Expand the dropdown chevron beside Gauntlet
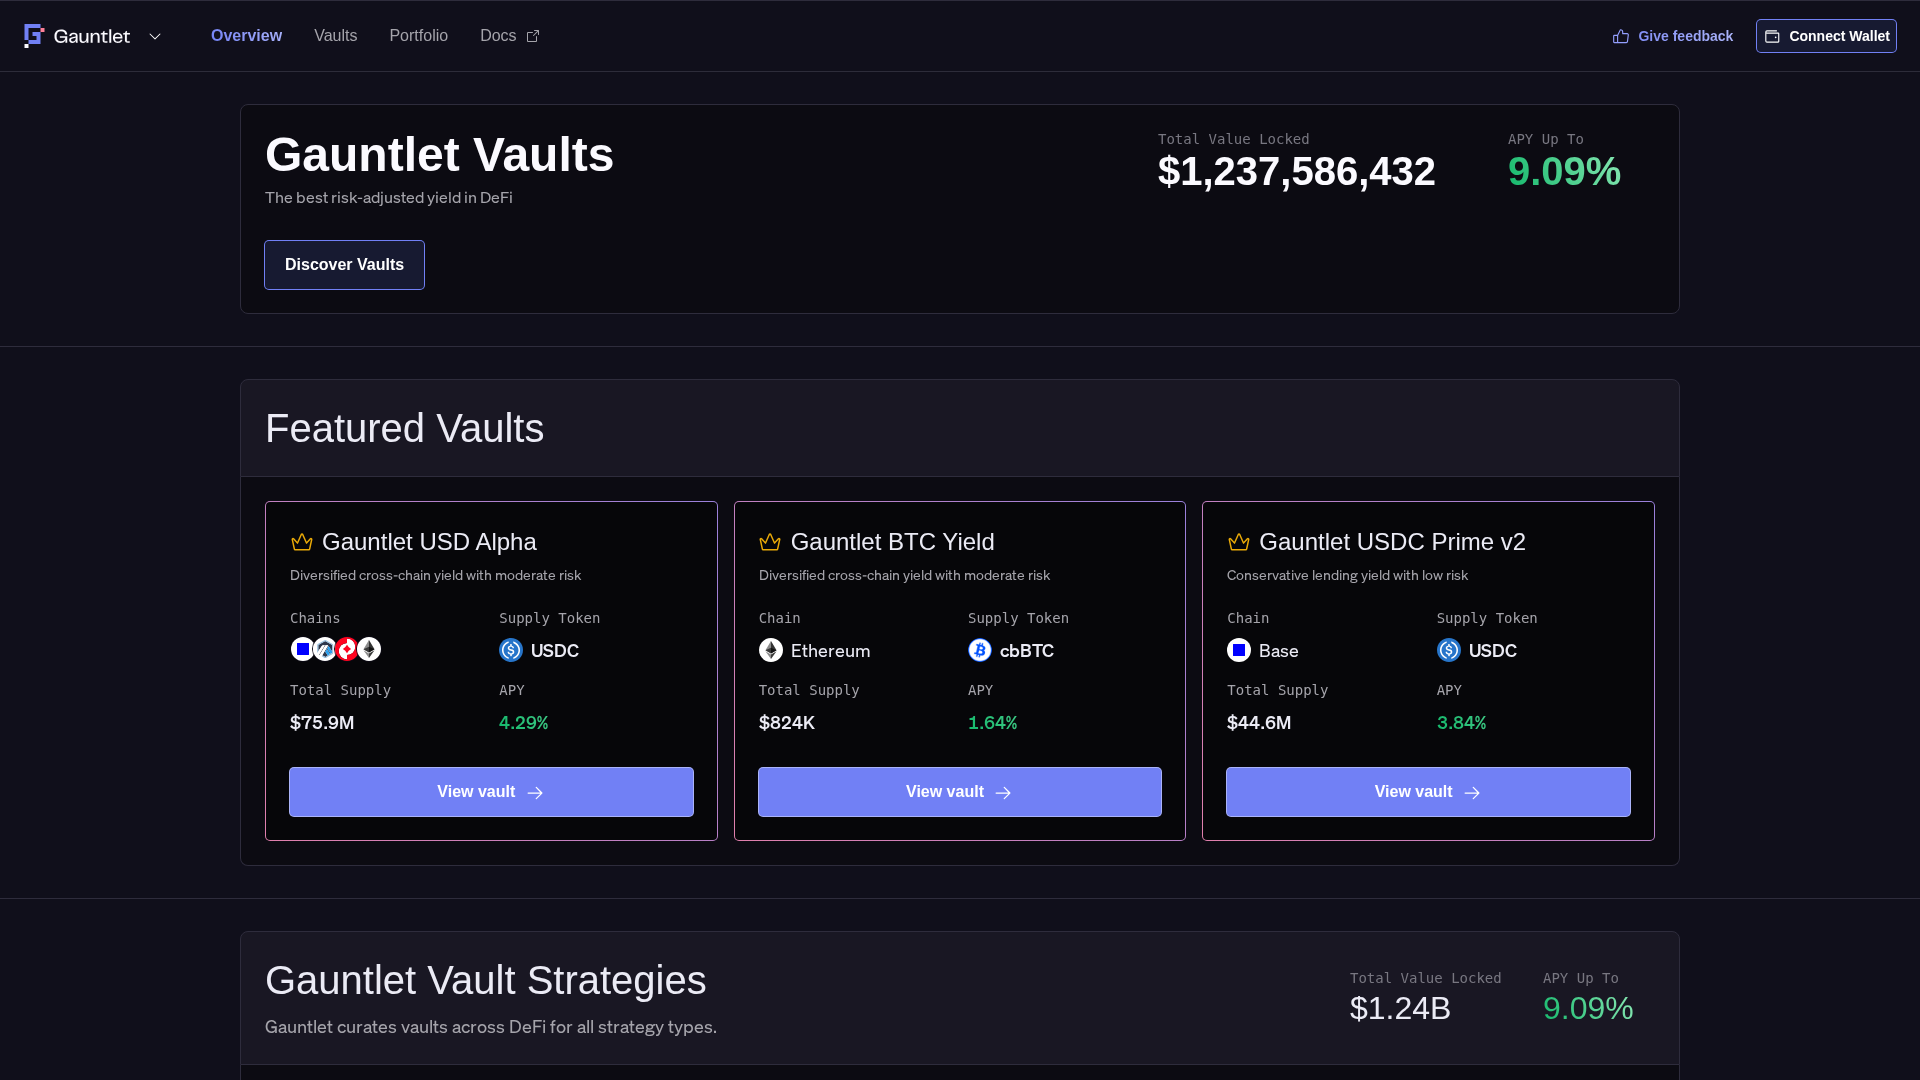Viewport: 1920px width, 1080px height. coord(155,36)
